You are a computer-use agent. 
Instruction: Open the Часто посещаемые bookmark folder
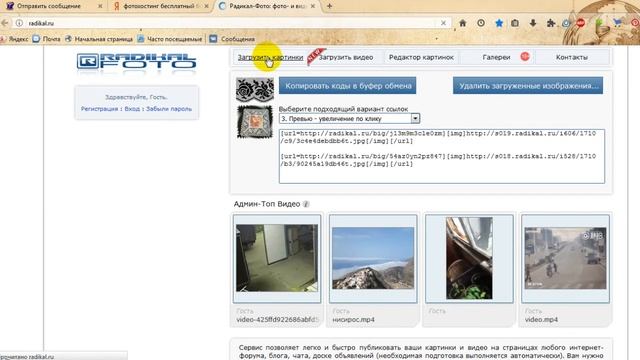pos(170,39)
